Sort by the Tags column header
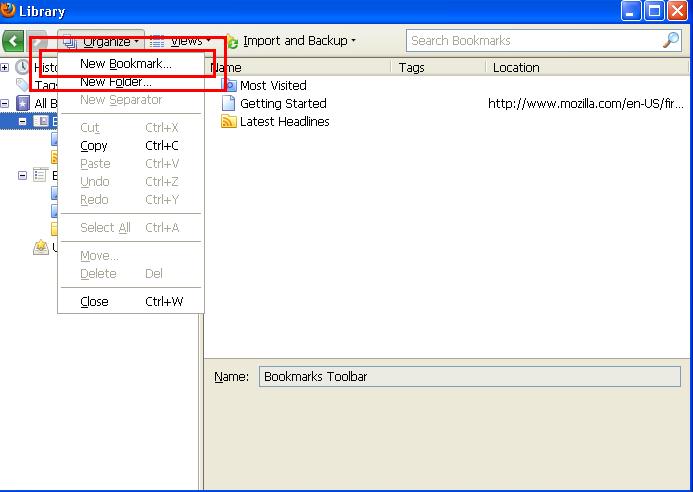Screen dimensions: 693x492 [411, 68]
